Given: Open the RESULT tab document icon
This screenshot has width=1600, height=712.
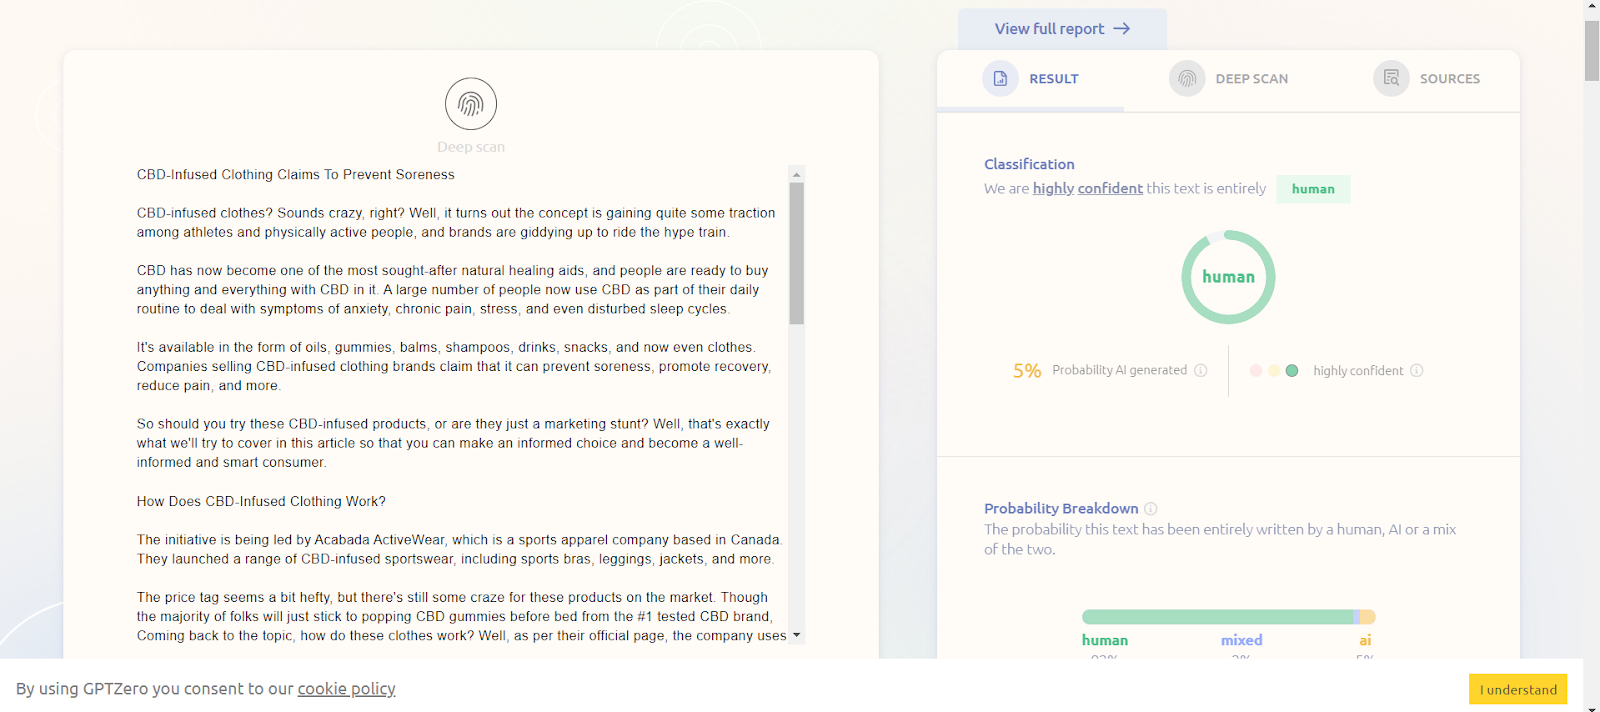Looking at the screenshot, I should click(x=1000, y=78).
